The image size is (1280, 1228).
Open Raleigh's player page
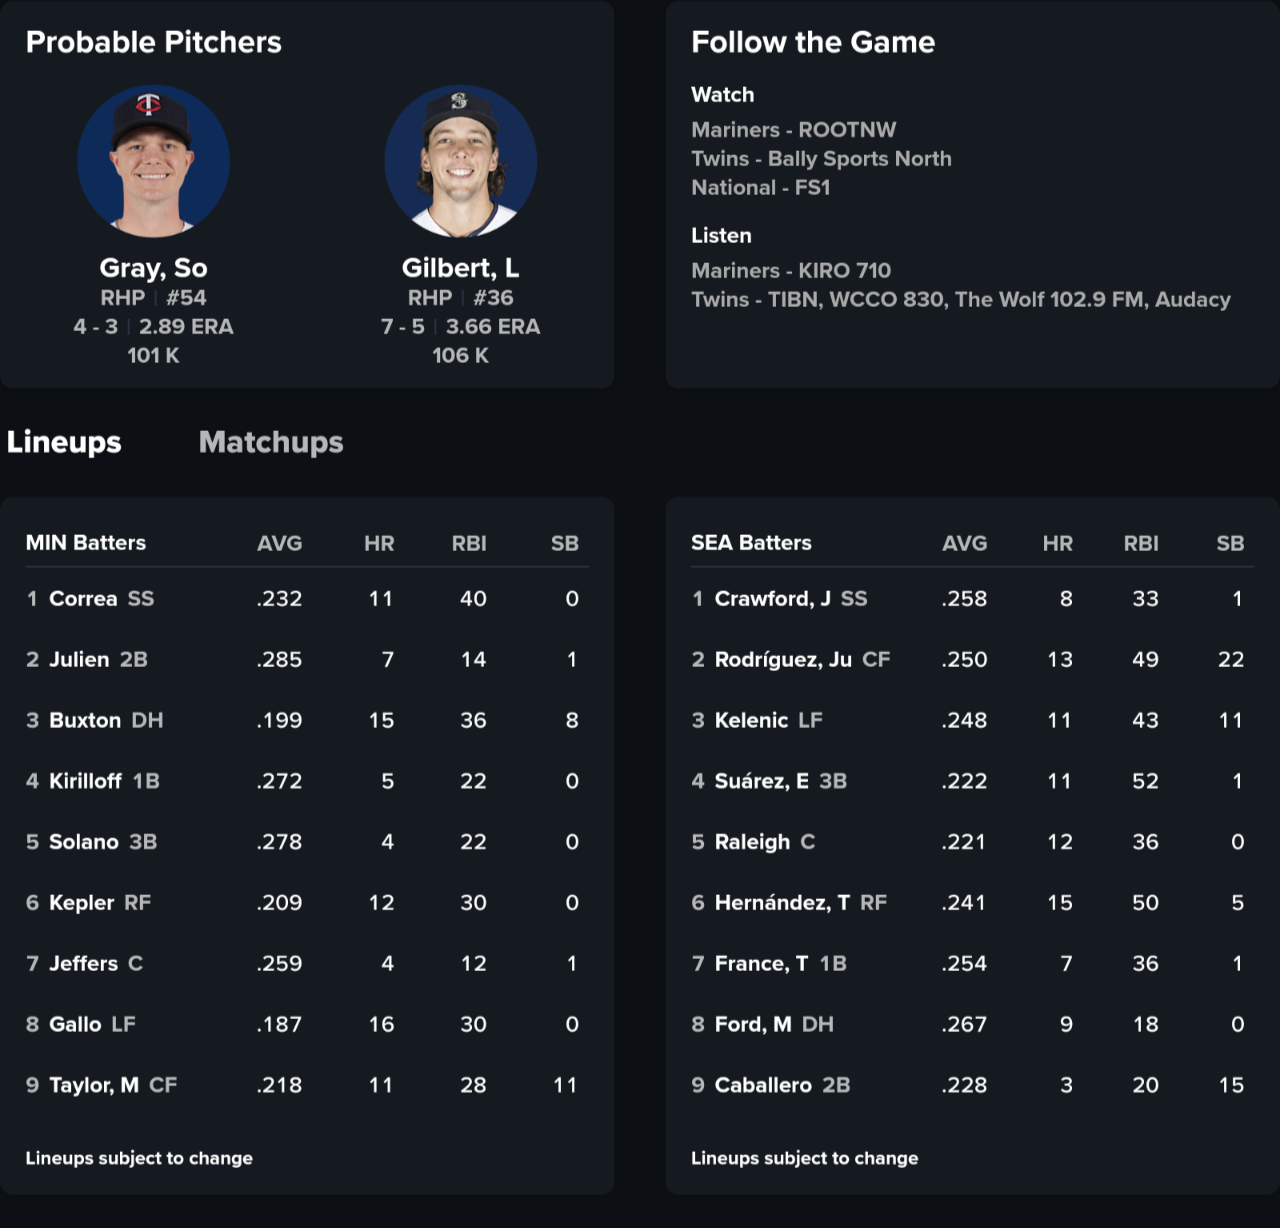[752, 842]
